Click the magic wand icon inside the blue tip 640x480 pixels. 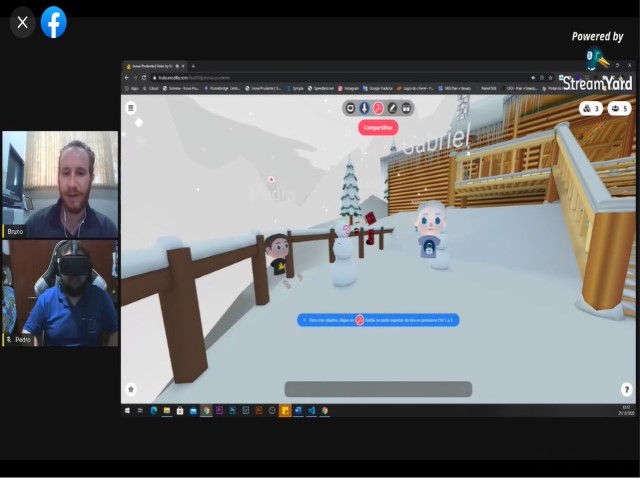360,320
